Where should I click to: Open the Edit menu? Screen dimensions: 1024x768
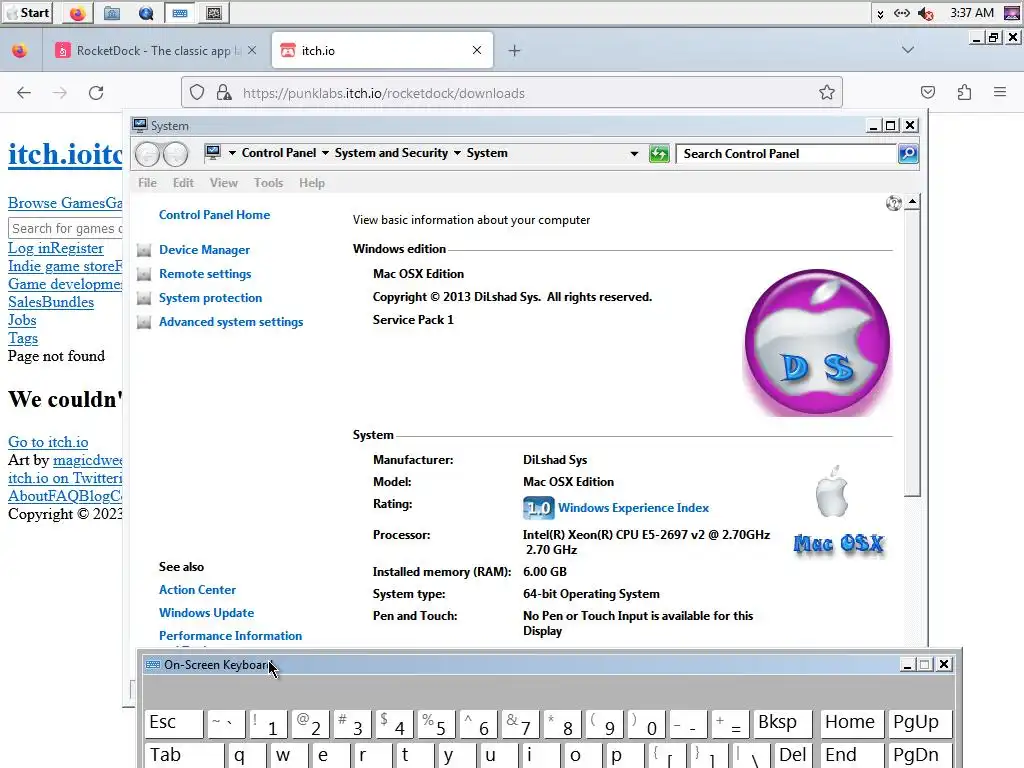184,183
